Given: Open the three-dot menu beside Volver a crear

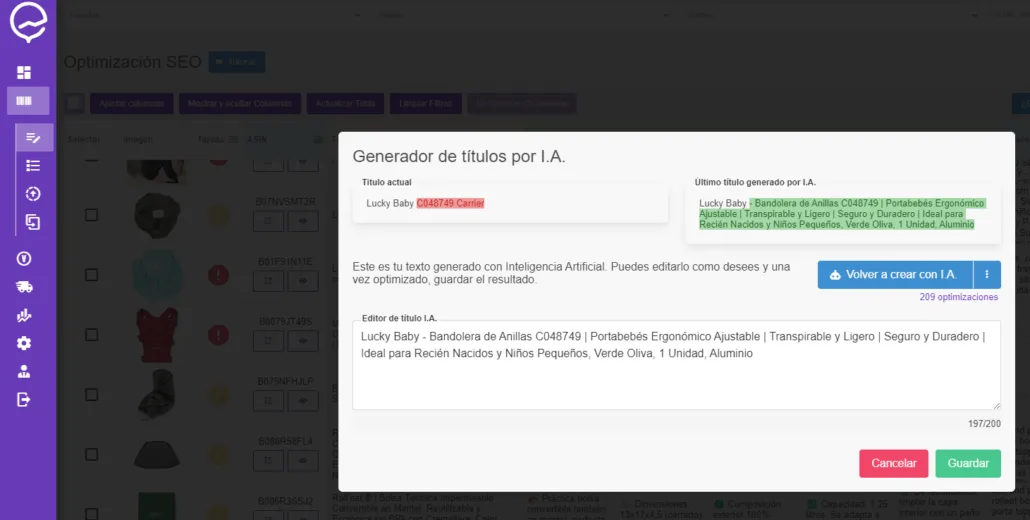Looking at the screenshot, I should tap(987, 274).
